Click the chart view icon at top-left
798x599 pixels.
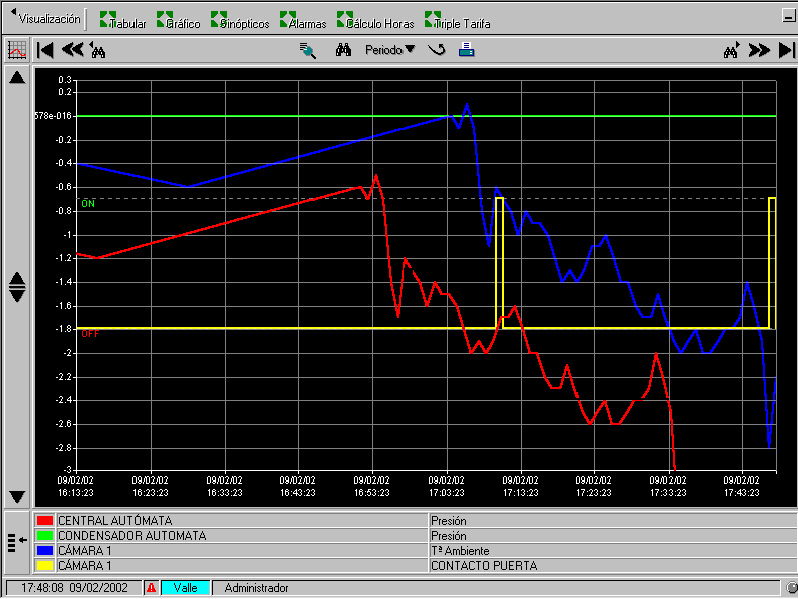[x=16, y=50]
